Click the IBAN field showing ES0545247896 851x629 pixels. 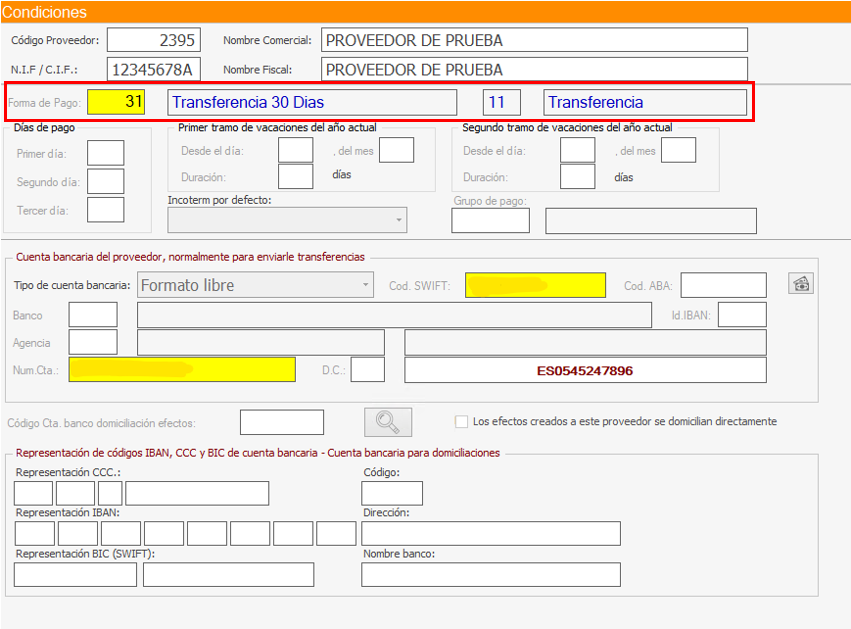pyautogui.click(x=585, y=370)
